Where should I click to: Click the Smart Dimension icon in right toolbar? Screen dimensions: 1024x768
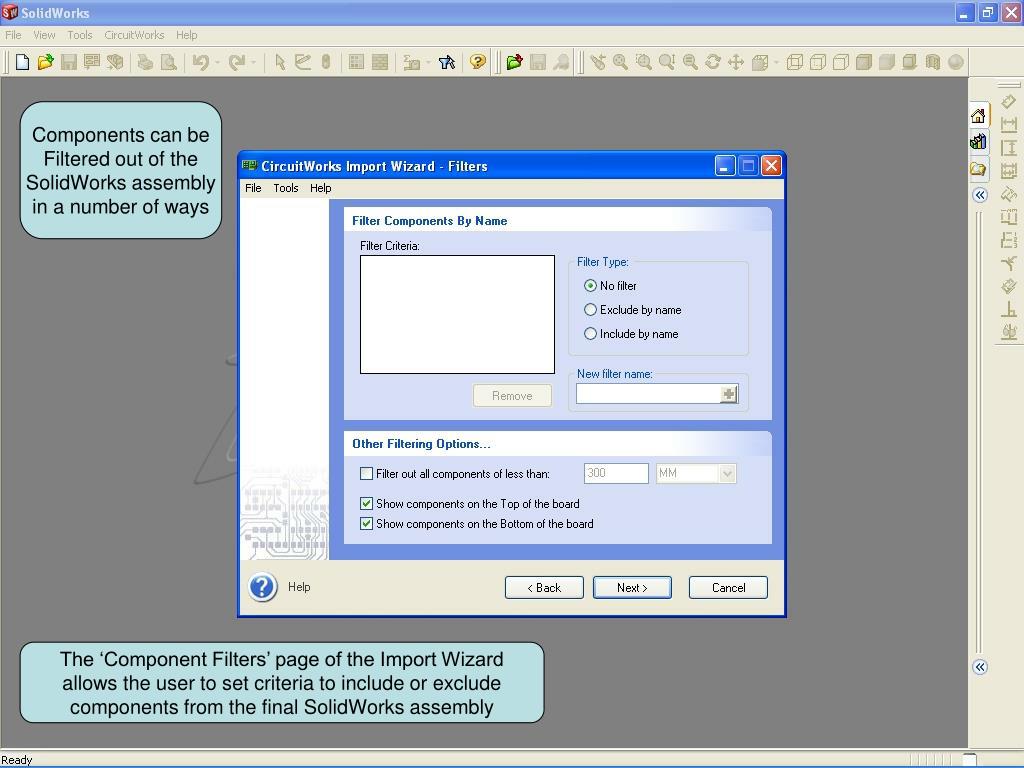[x=1009, y=101]
